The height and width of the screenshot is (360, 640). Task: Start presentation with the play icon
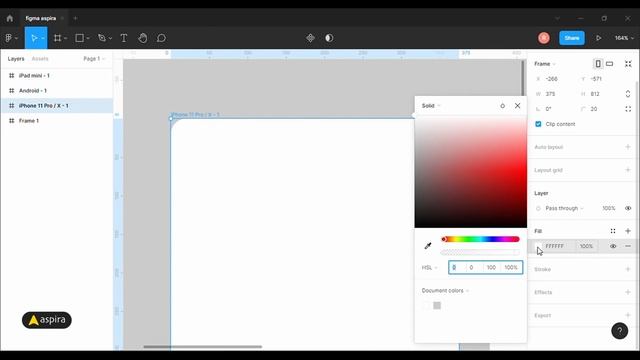click(598, 38)
